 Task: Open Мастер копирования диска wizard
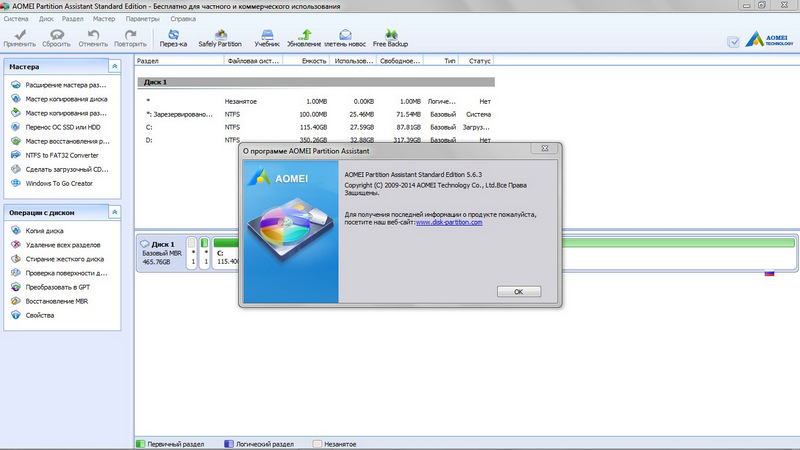click(x=66, y=99)
